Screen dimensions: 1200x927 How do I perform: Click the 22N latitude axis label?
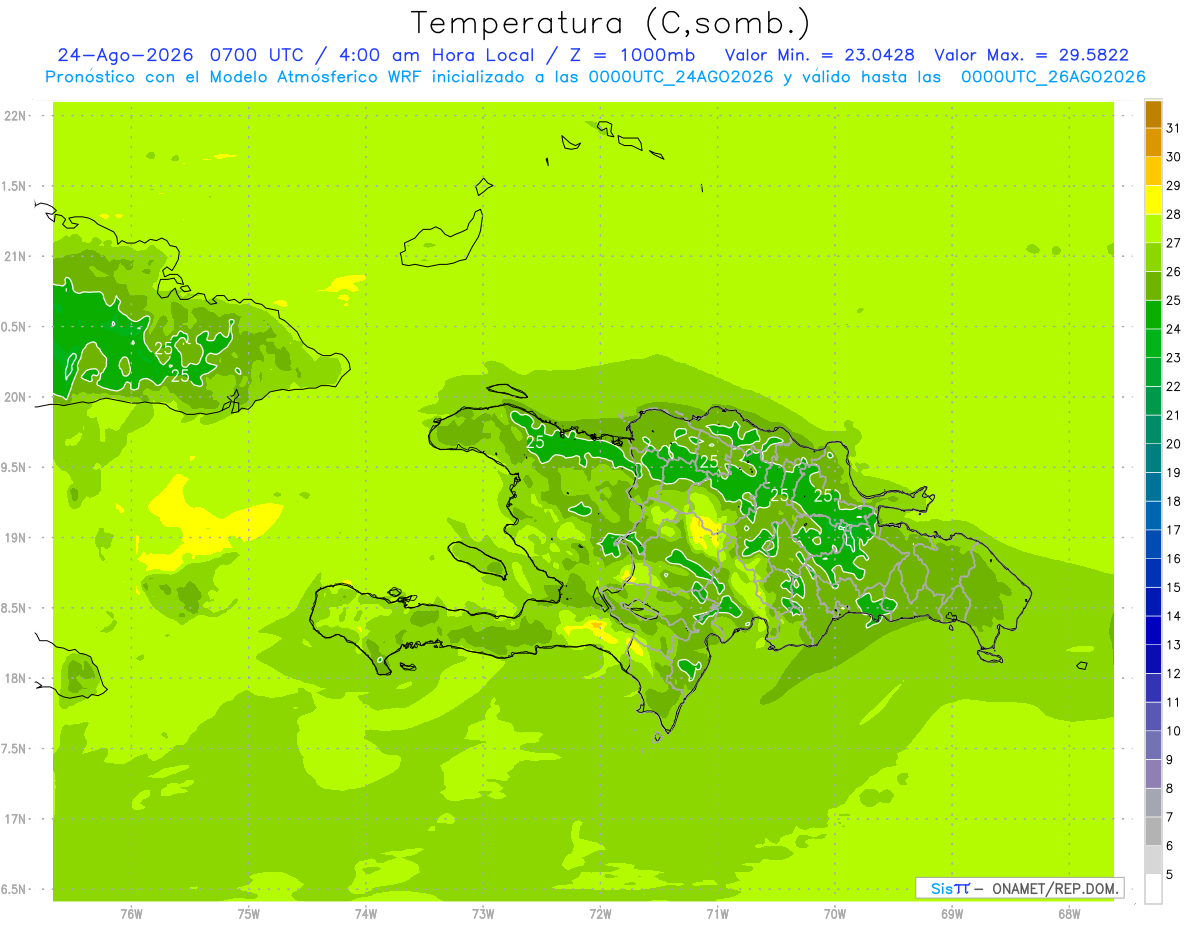(x=17, y=116)
